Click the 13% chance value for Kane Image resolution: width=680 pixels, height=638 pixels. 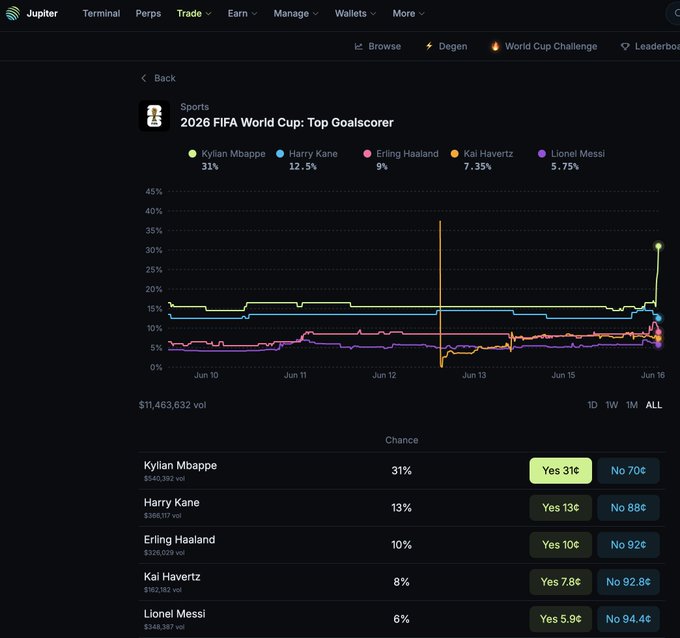402,508
